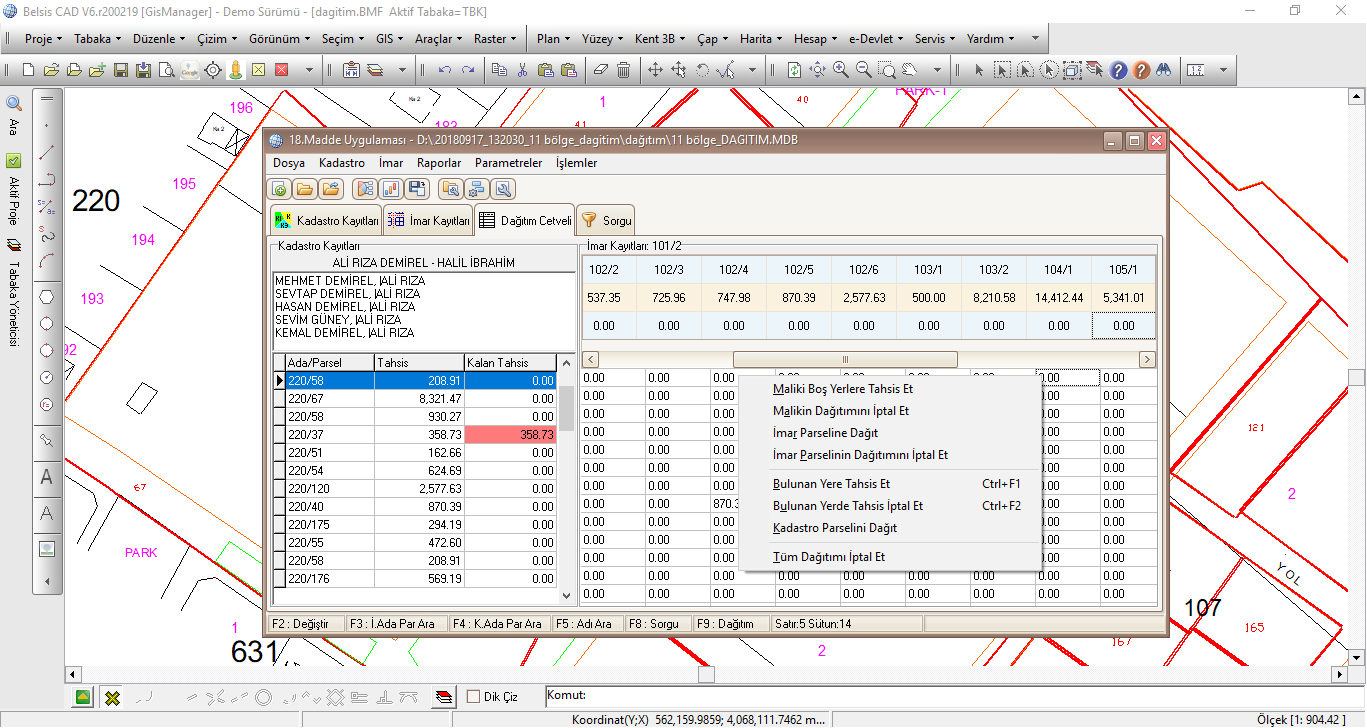Open the e-Devlet dropdown menu
1367x728 pixels.
(x=875, y=39)
